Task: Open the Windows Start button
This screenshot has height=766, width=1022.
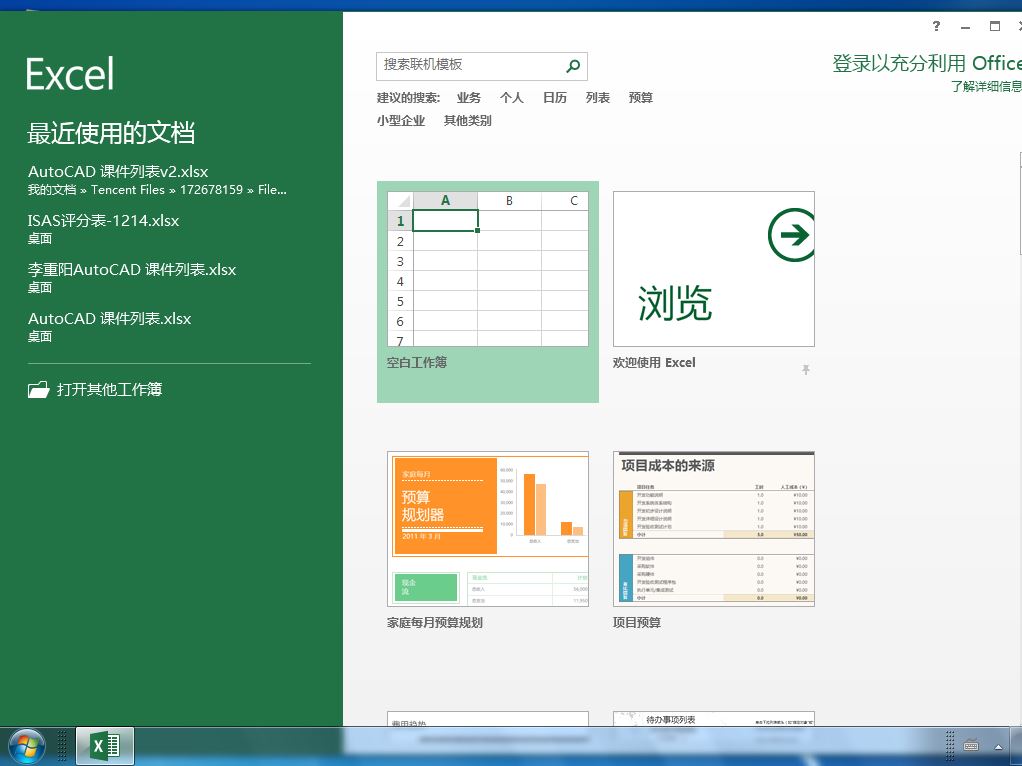Action: click(x=27, y=746)
